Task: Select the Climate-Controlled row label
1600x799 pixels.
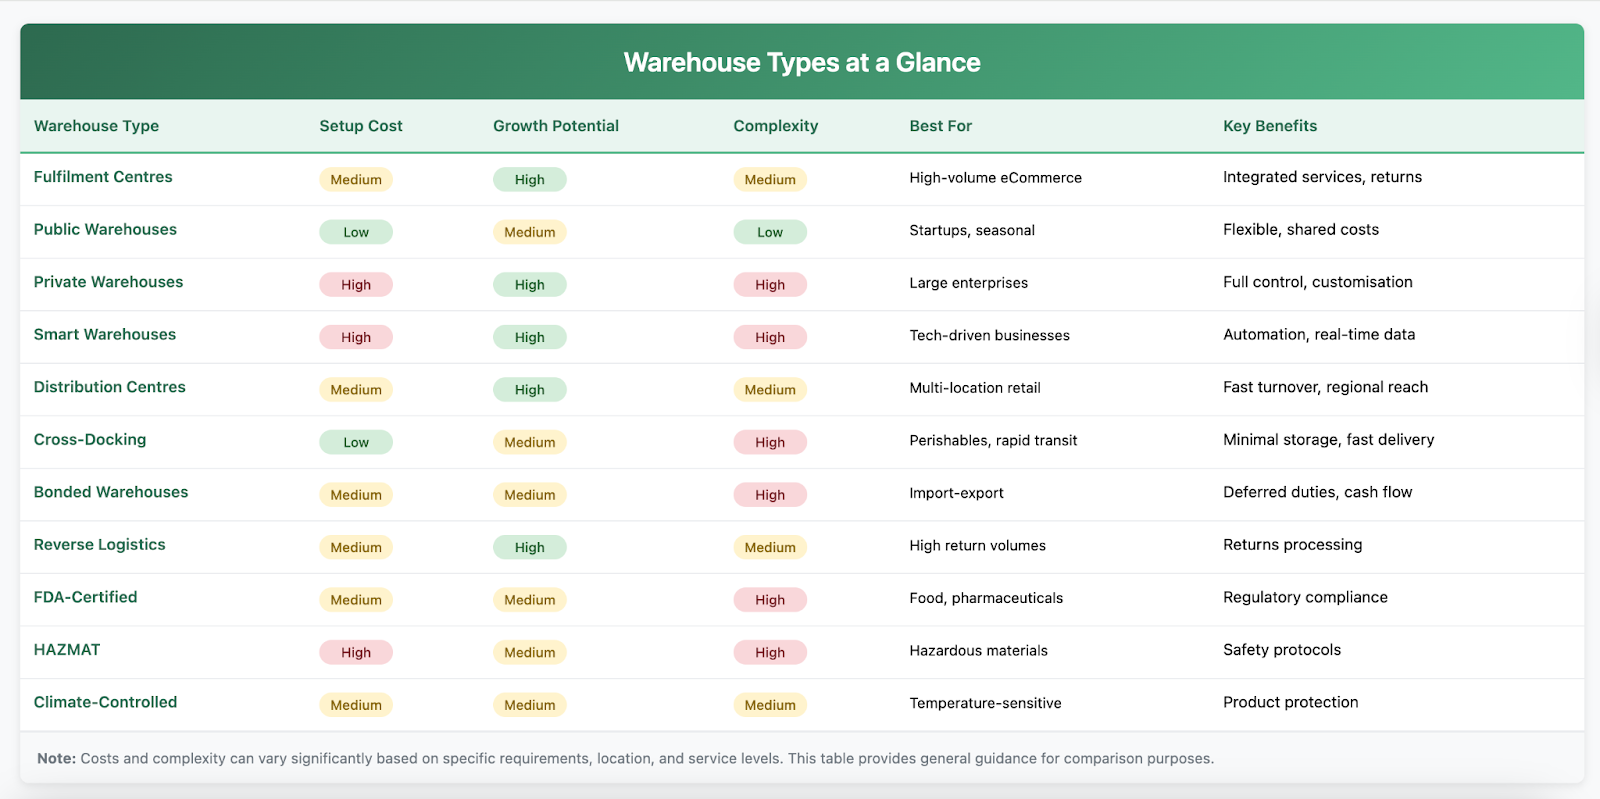Action: click(106, 702)
